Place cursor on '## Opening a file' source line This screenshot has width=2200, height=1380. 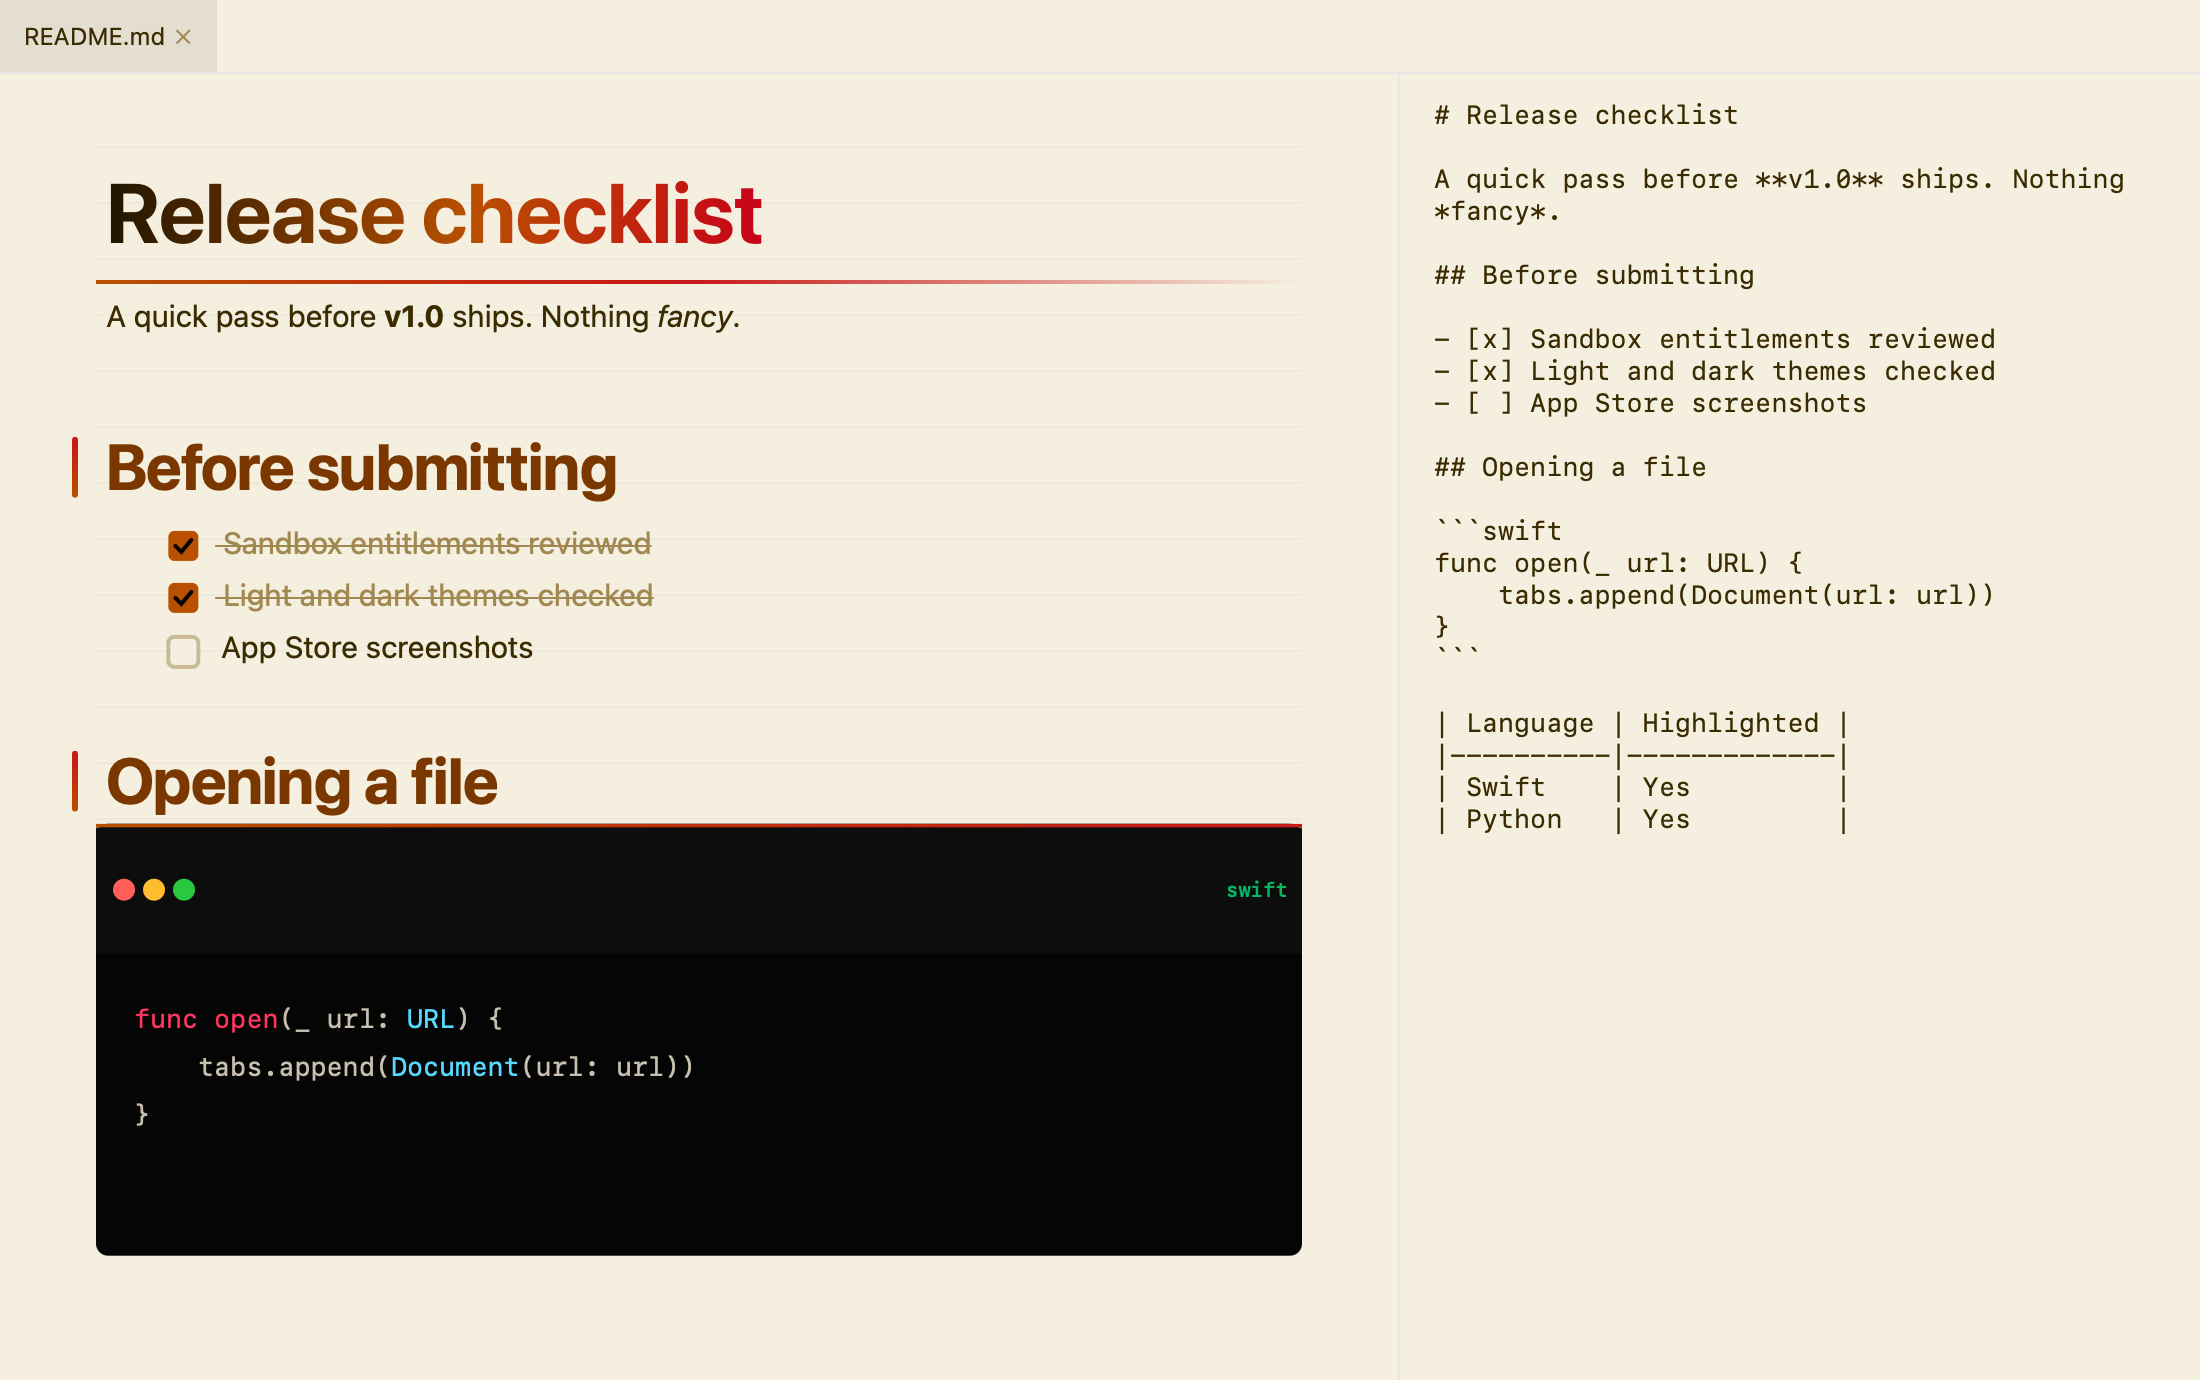click(x=1570, y=467)
